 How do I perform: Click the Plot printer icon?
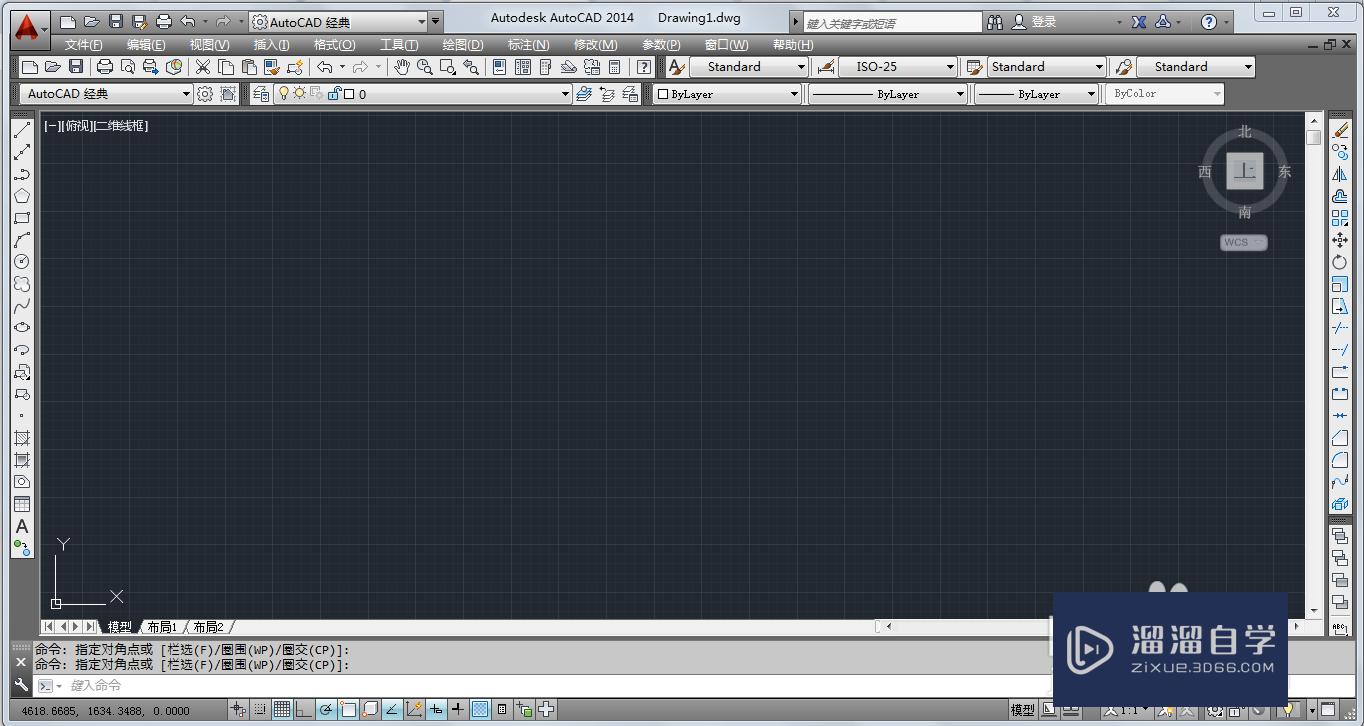[x=104, y=67]
